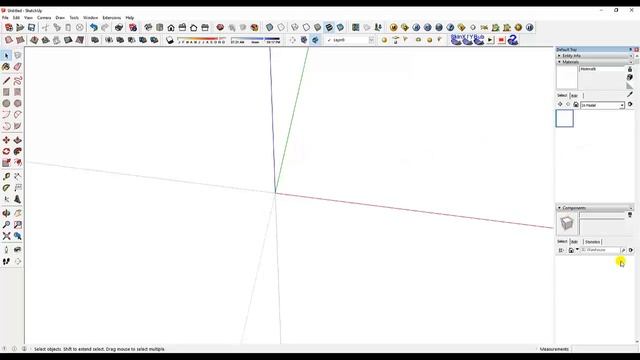Viewport: 640px width, 360px height.
Task: Click the Save floppy icon
Action: tap(31, 27)
